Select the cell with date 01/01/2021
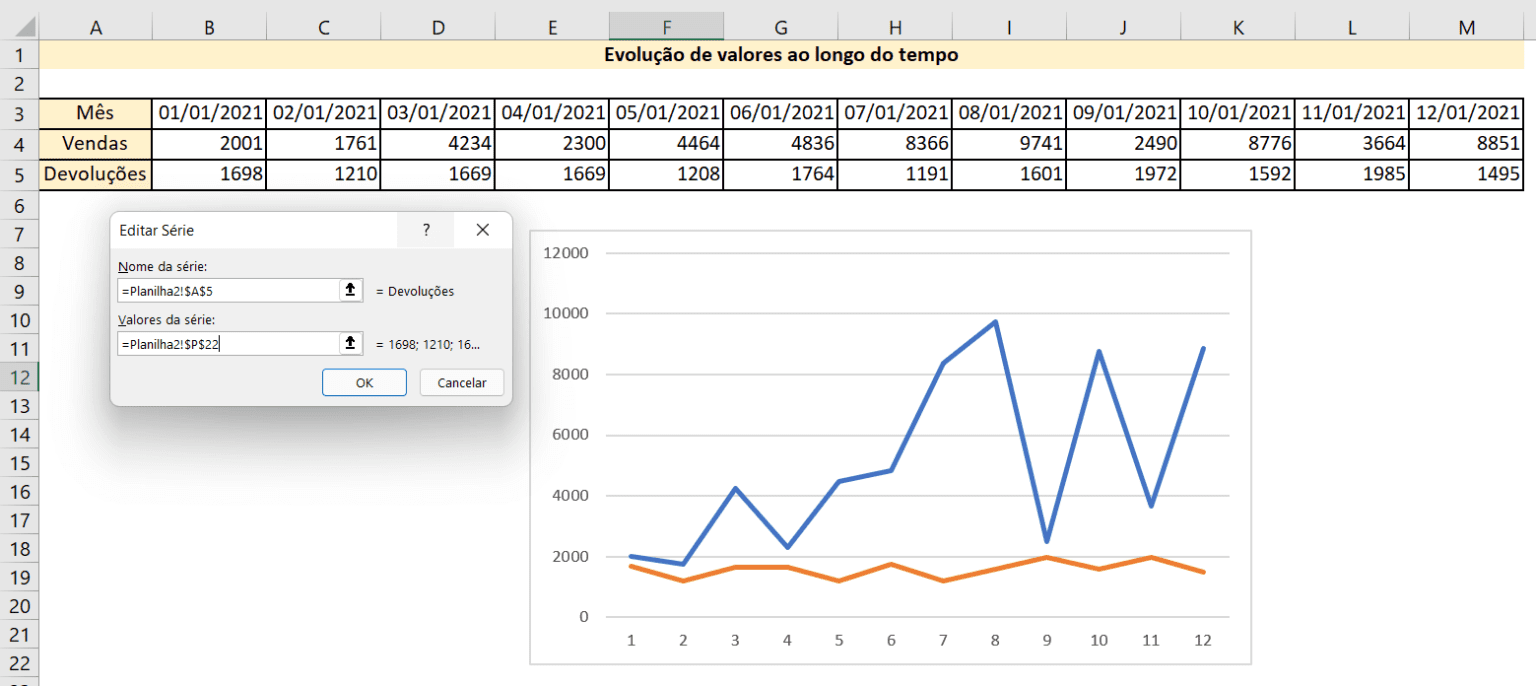Image resolution: width=1536 pixels, height=686 pixels. [x=209, y=113]
